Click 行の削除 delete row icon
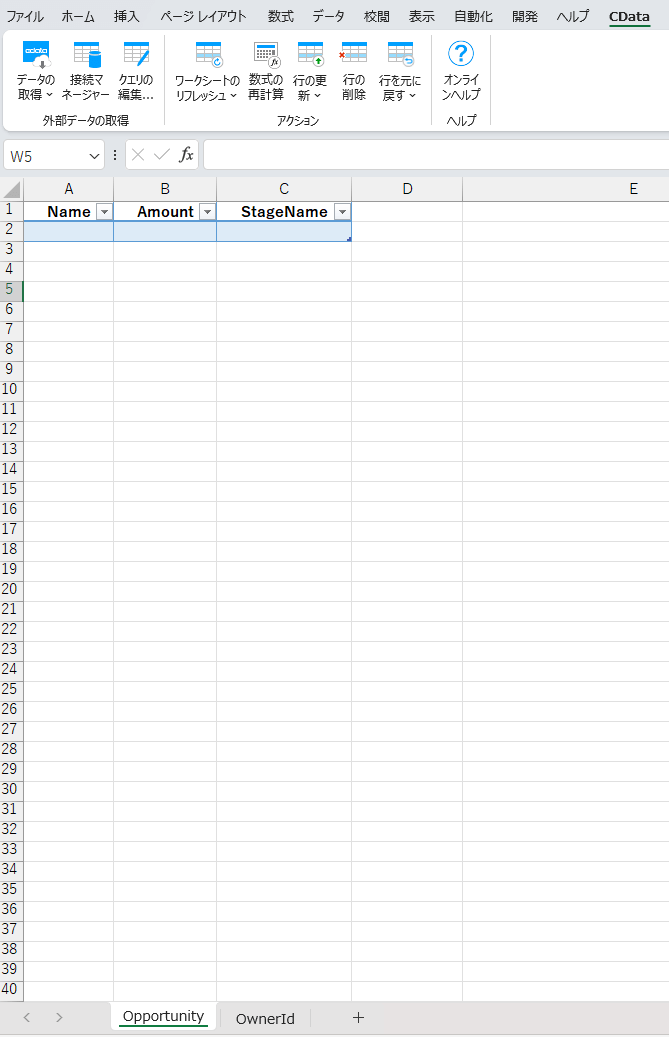This screenshot has height=1037, width=669. pos(354,71)
